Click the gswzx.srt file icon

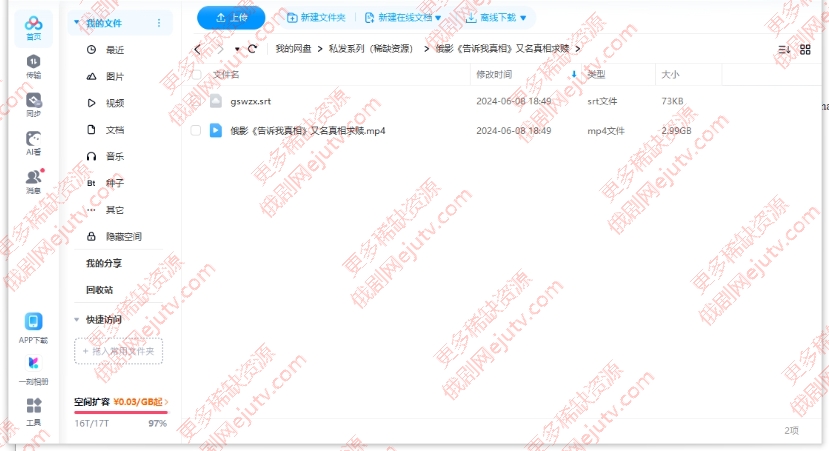[216, 101]
